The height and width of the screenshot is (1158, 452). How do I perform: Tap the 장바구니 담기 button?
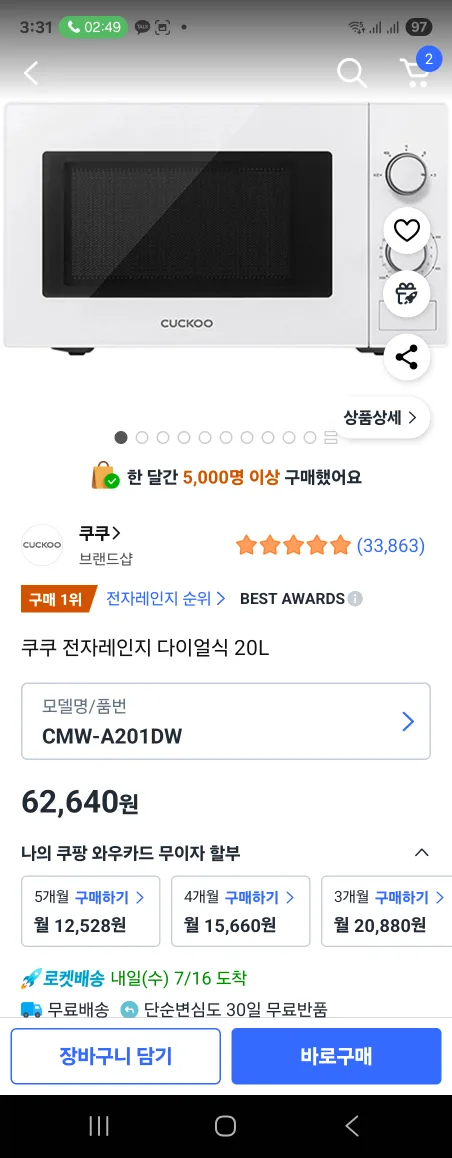(x=115, y=1056)
